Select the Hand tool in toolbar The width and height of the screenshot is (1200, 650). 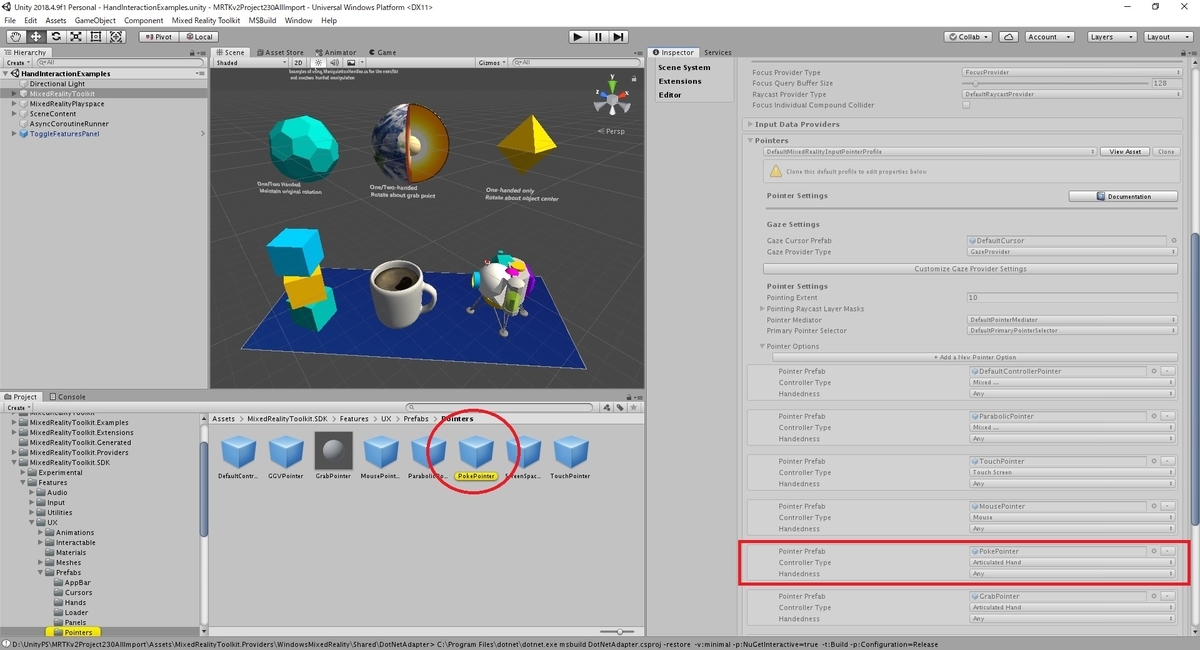tap(15, 36)
